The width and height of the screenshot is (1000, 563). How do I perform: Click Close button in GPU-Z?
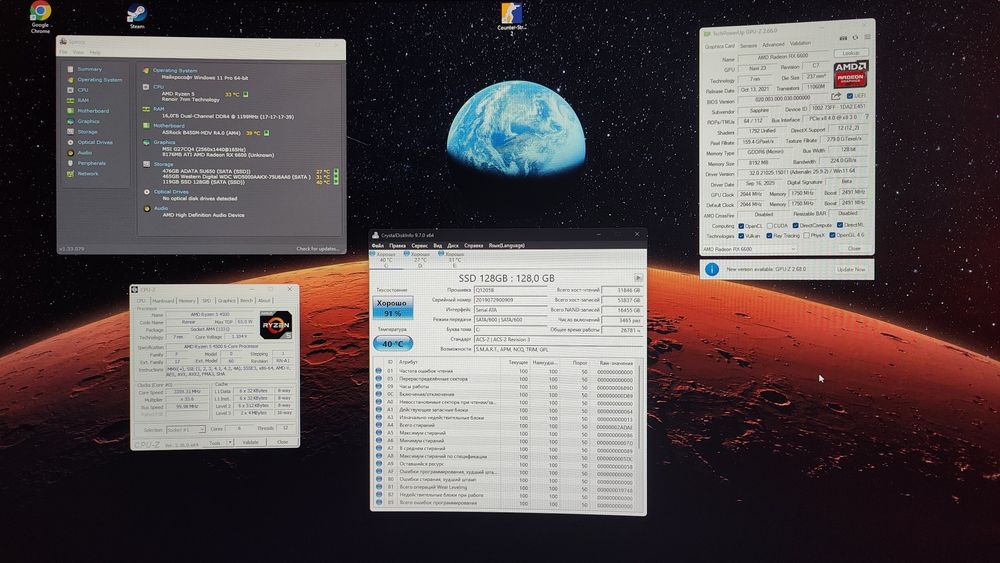854,248
